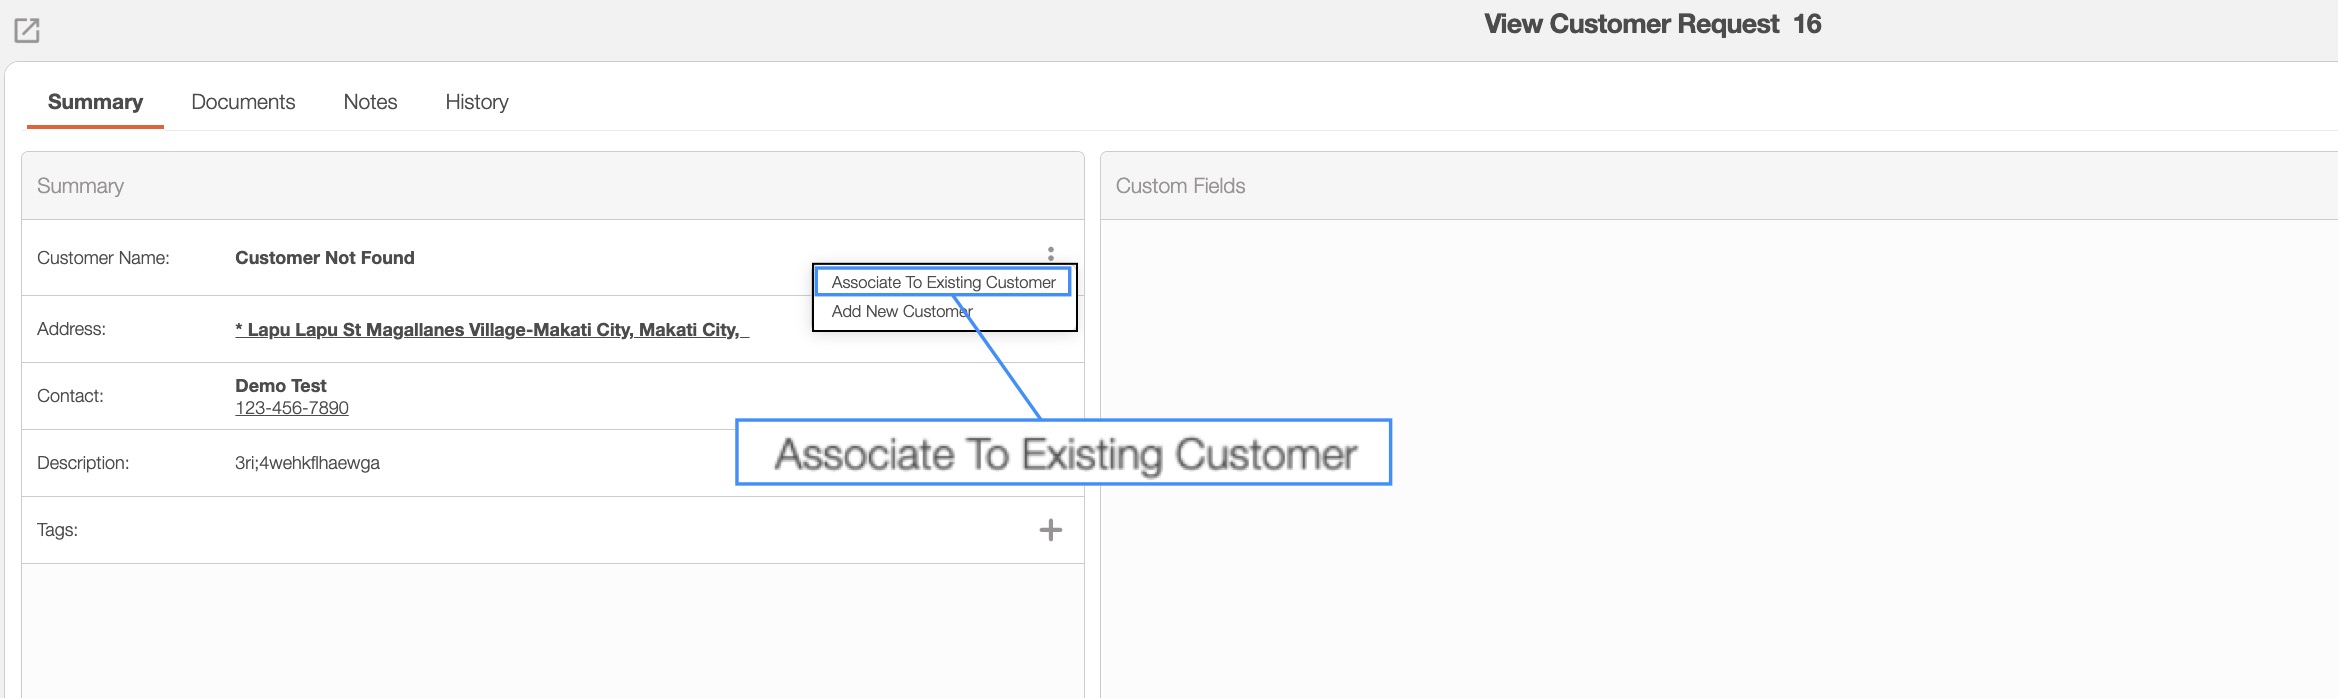Switch to the Summary tab
Screen dimensions: 2338x698
point(95,102)
